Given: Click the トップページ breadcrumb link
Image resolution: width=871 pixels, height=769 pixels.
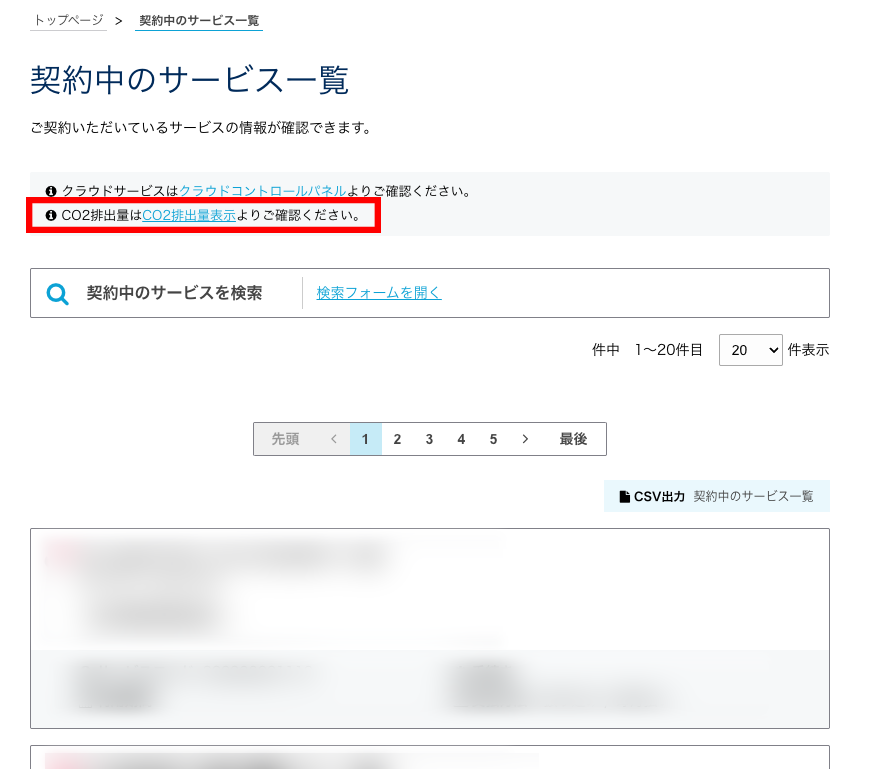Looking at the screenshot, I should click(x=68, y=21).
